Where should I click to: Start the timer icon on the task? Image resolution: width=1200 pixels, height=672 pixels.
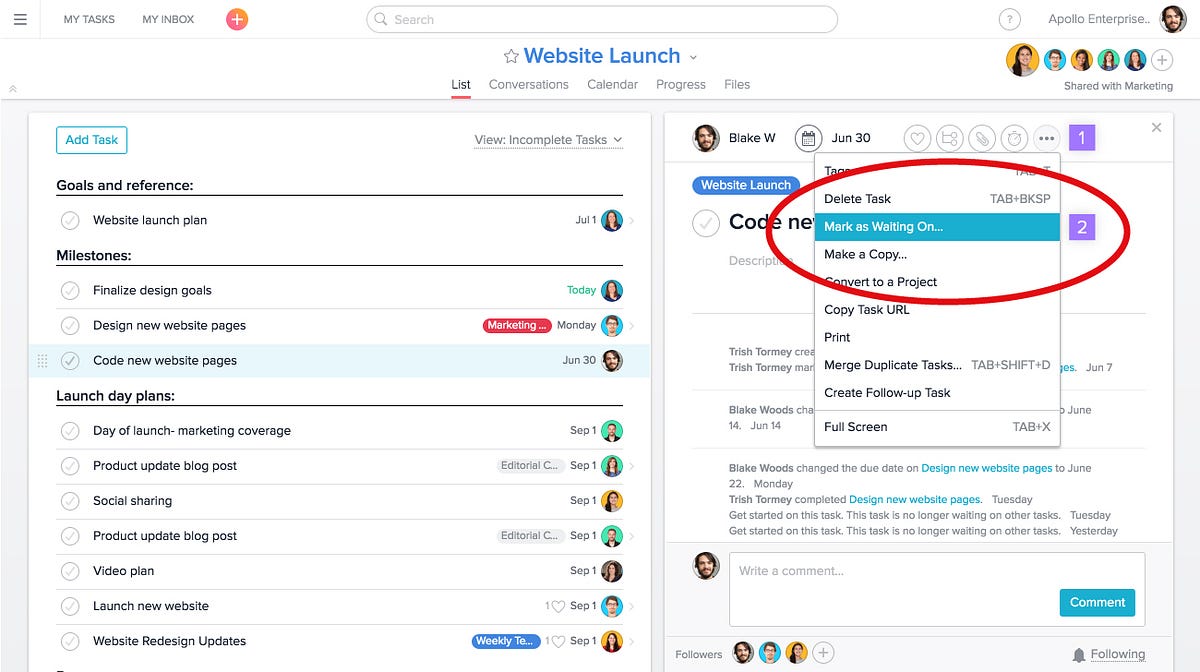(x=1014, y=138)
